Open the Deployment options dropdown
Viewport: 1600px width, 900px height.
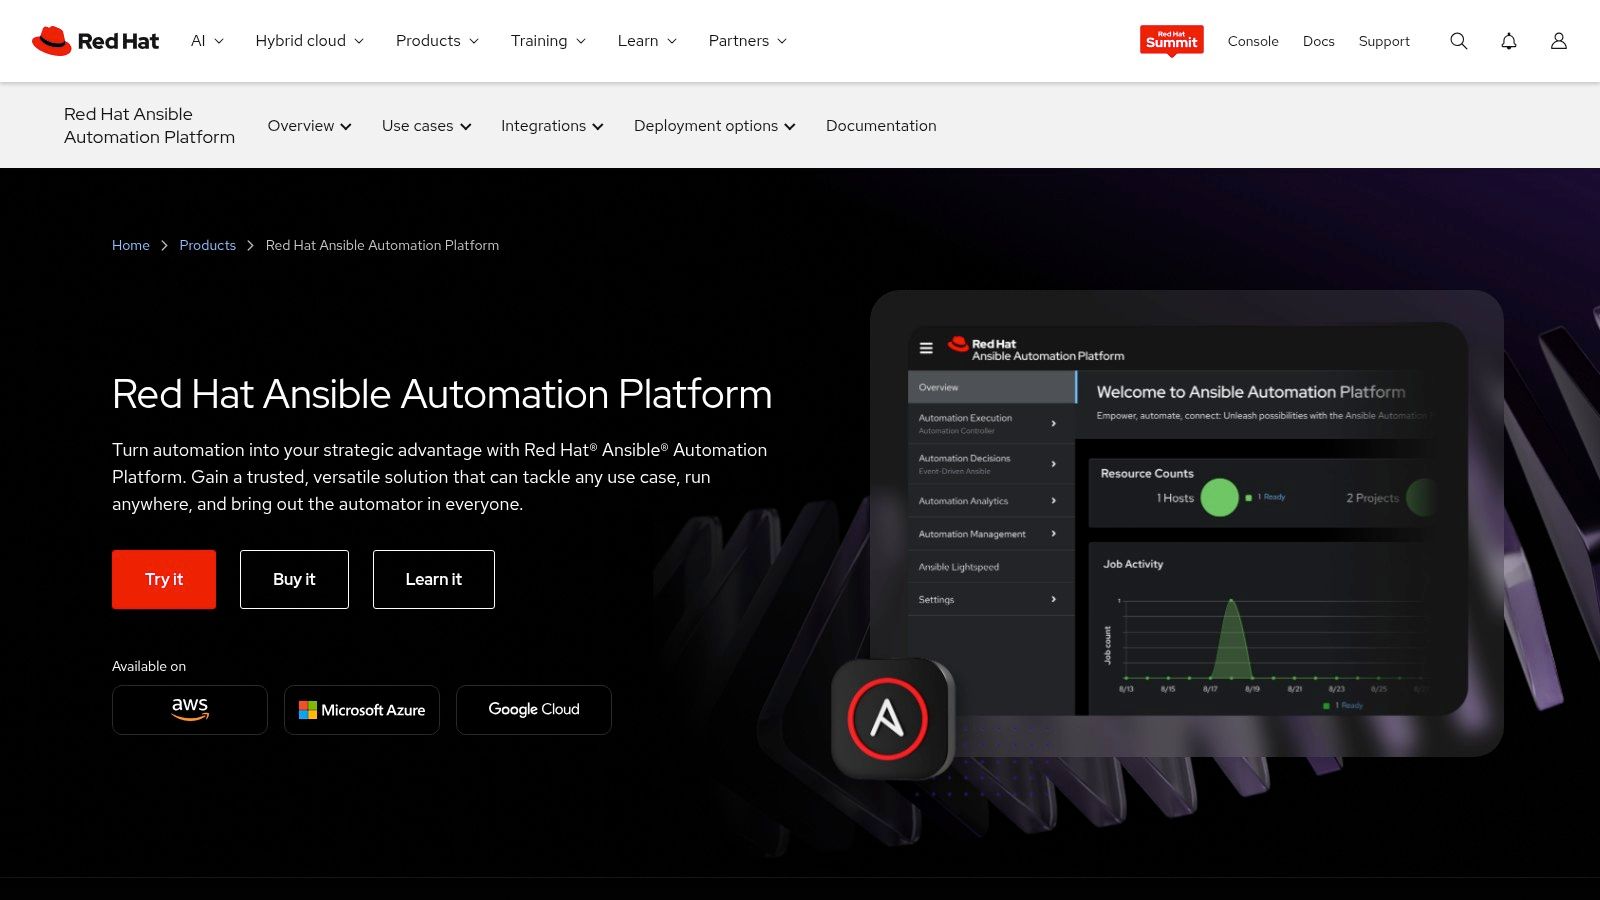(714, 126)
